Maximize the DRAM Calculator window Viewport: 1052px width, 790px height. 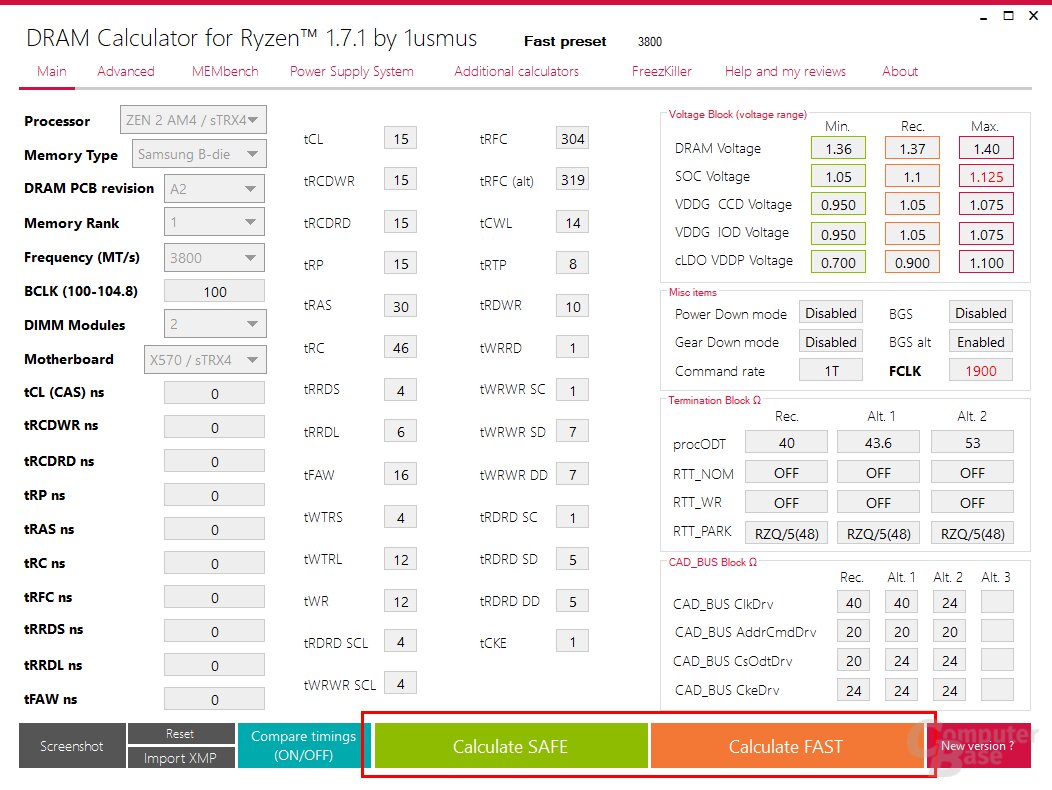pyautogui.click(x=1008, y=15)
